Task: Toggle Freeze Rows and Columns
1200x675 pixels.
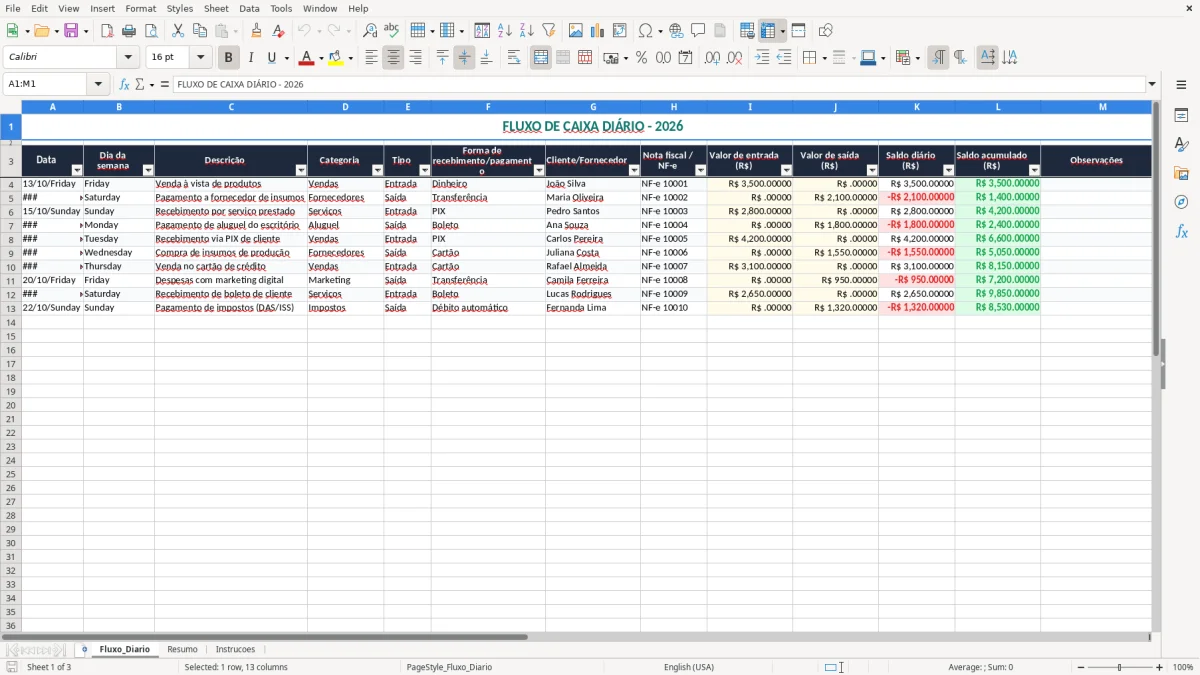Action: (x=768, y=31)
